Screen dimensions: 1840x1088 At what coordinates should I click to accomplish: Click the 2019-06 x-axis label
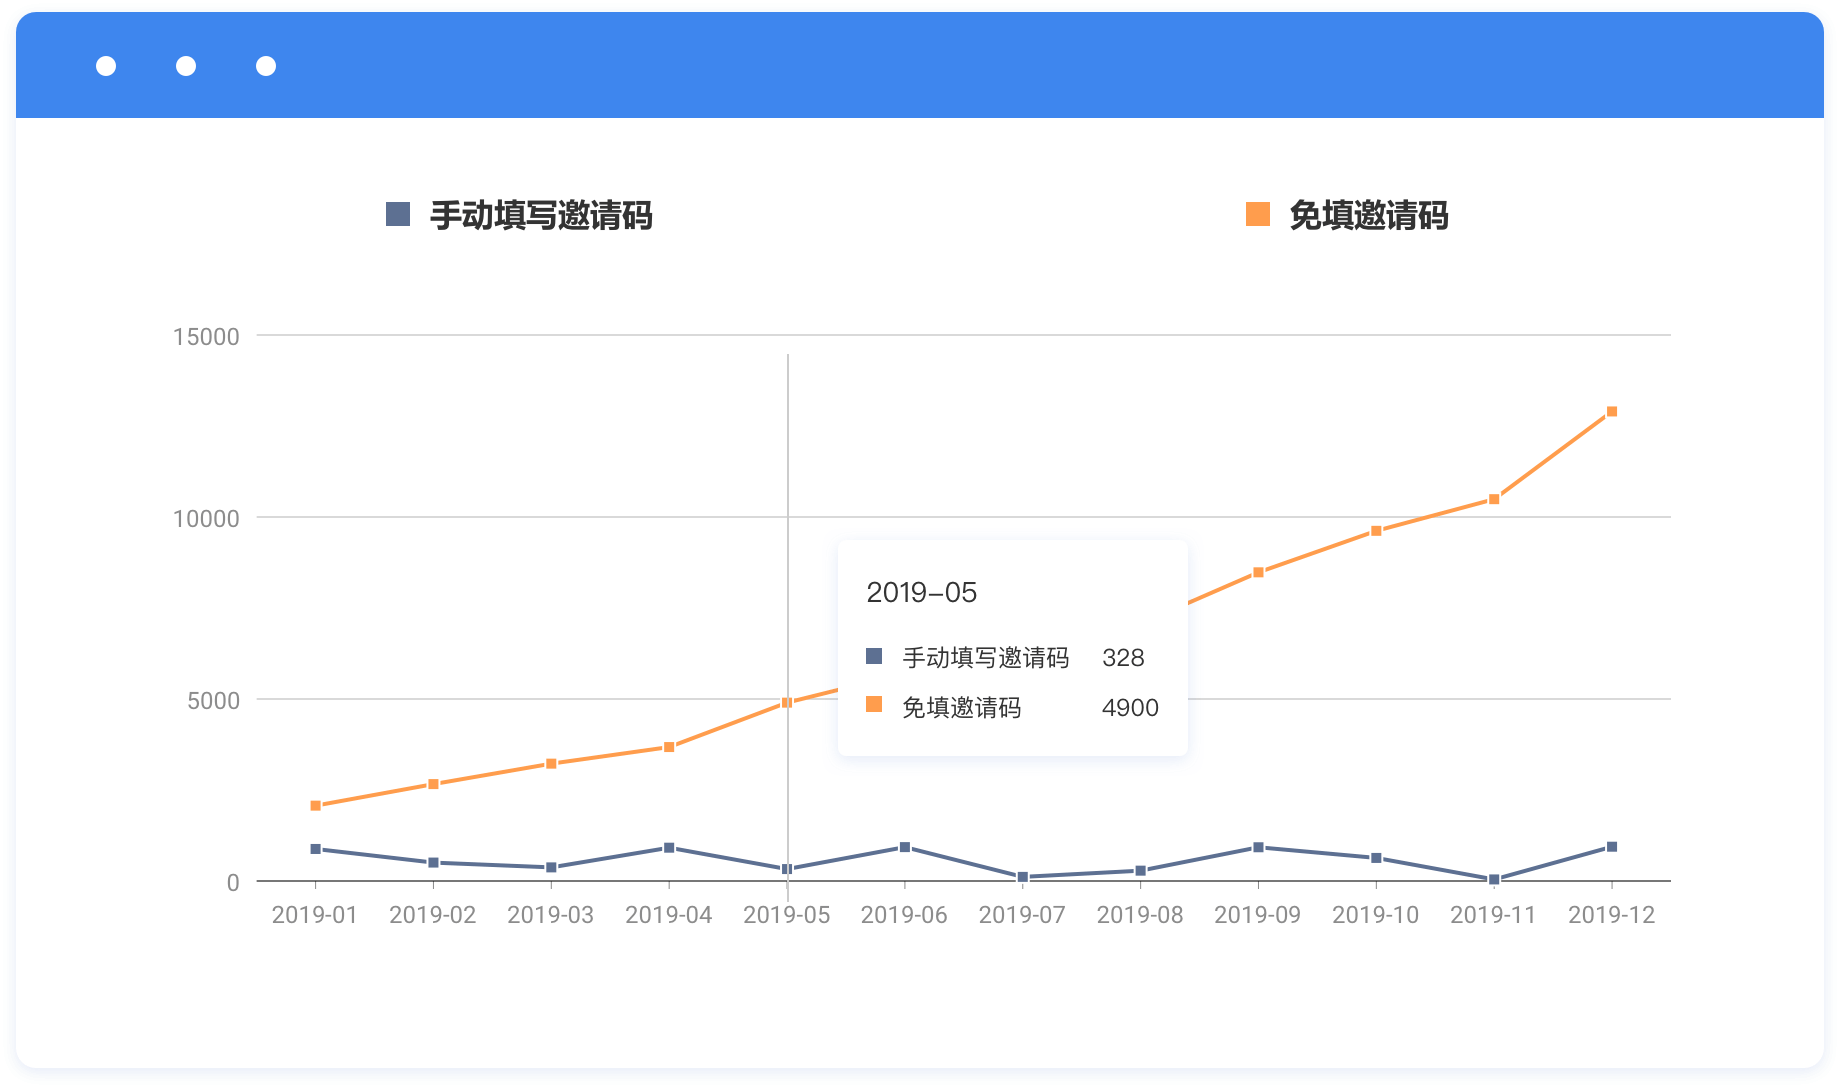pyautogui.click(x=904, y=915)
